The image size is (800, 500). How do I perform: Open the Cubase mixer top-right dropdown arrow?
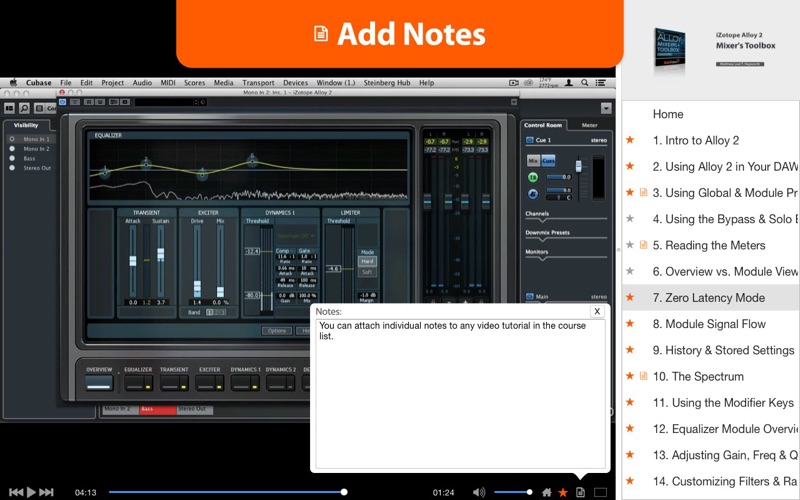pos(606,108)
